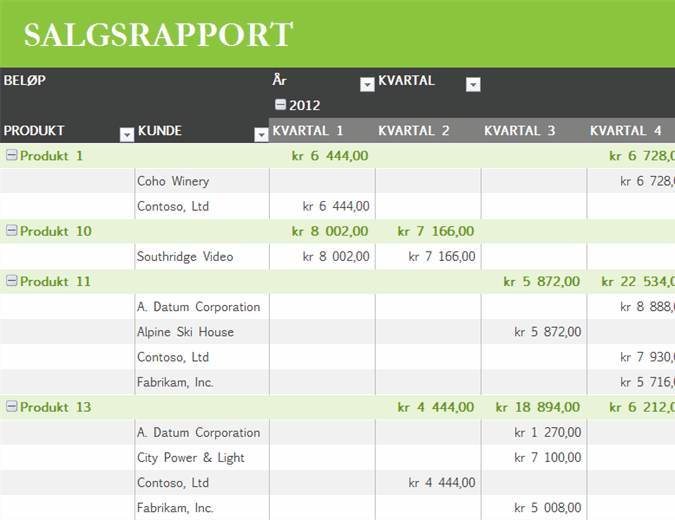This screenshot has width=675, height=520.
Task: Select the kr 7 166,00 Southridge Video cell
Action: (441, 257)
